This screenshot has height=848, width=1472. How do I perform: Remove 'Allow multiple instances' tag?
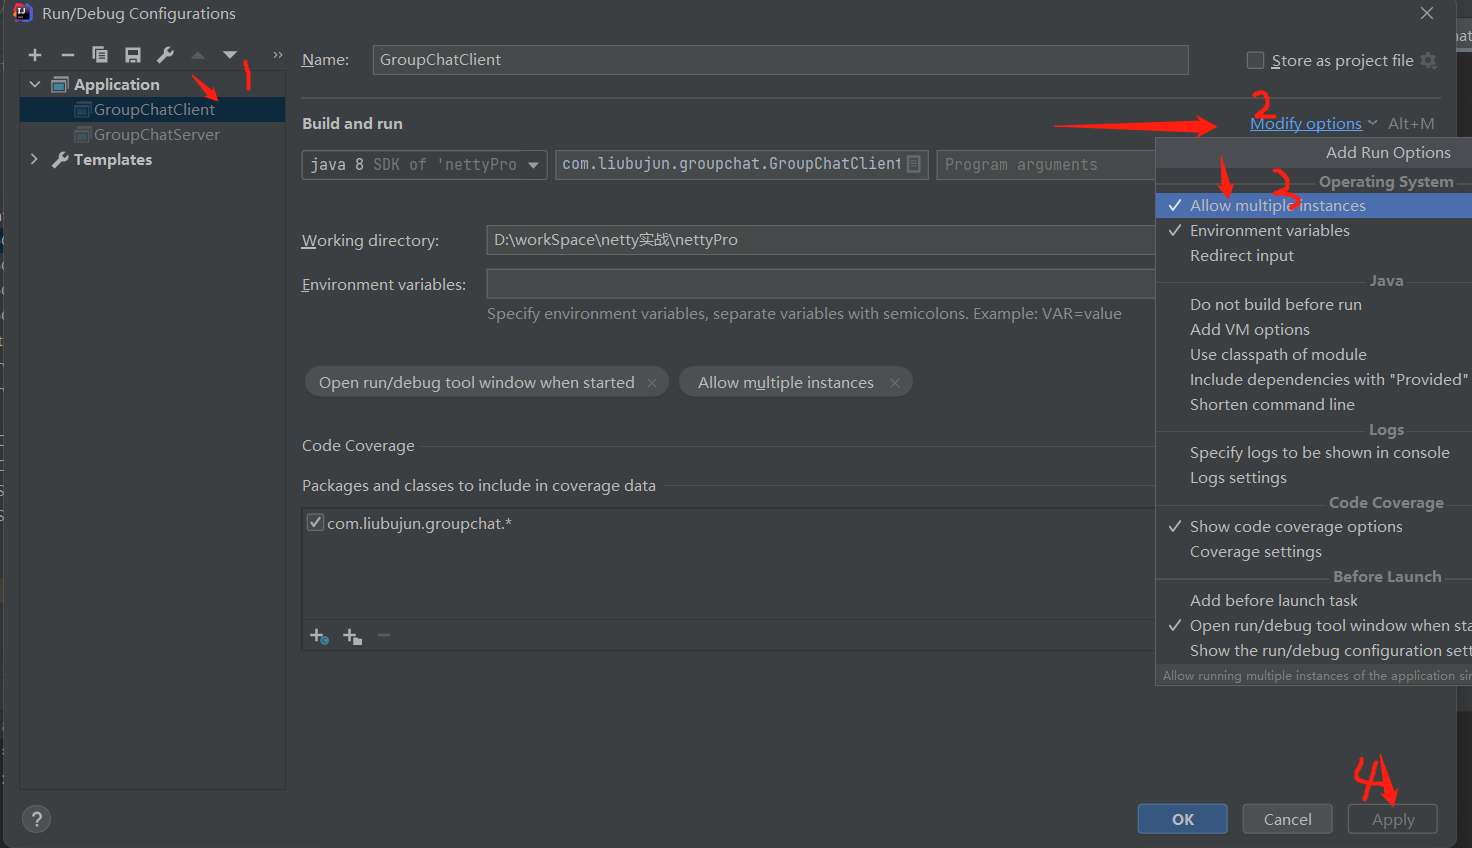[x=895, y=383]
